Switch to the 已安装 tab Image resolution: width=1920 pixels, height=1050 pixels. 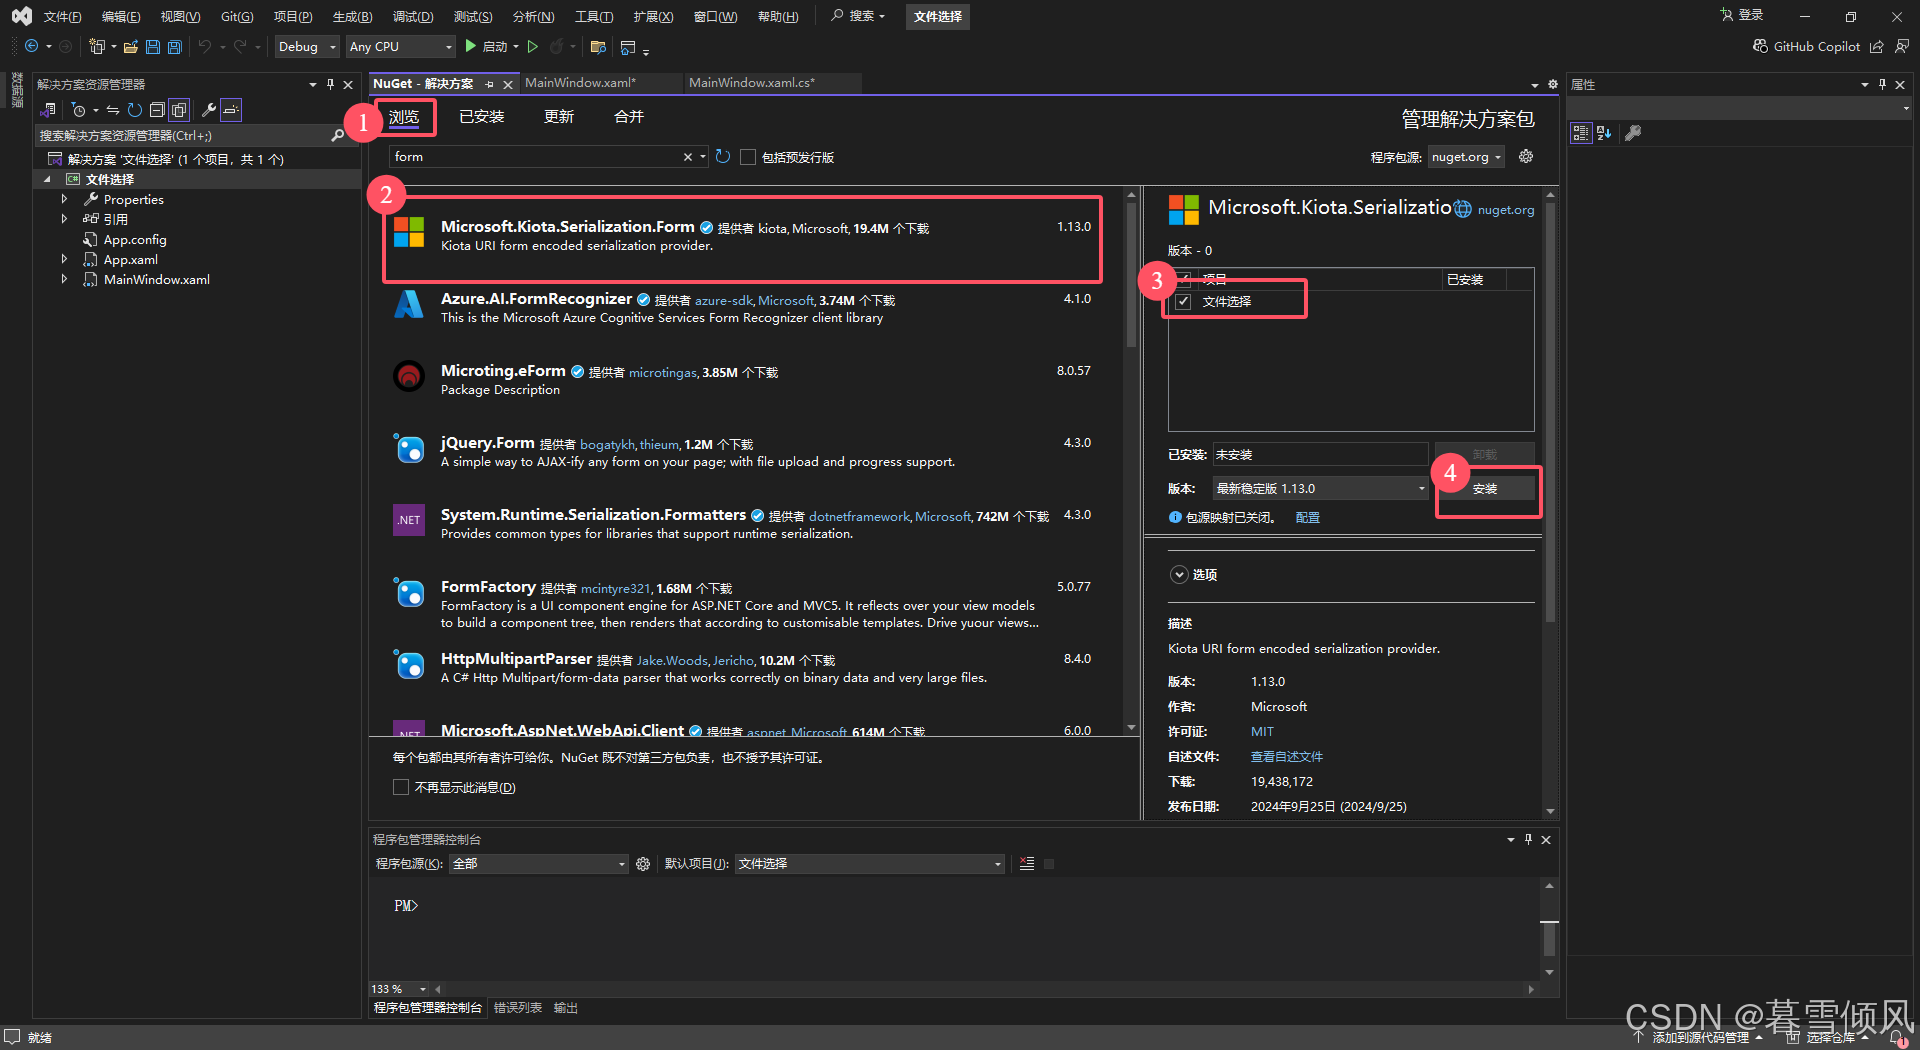click(x=481, y=117)
